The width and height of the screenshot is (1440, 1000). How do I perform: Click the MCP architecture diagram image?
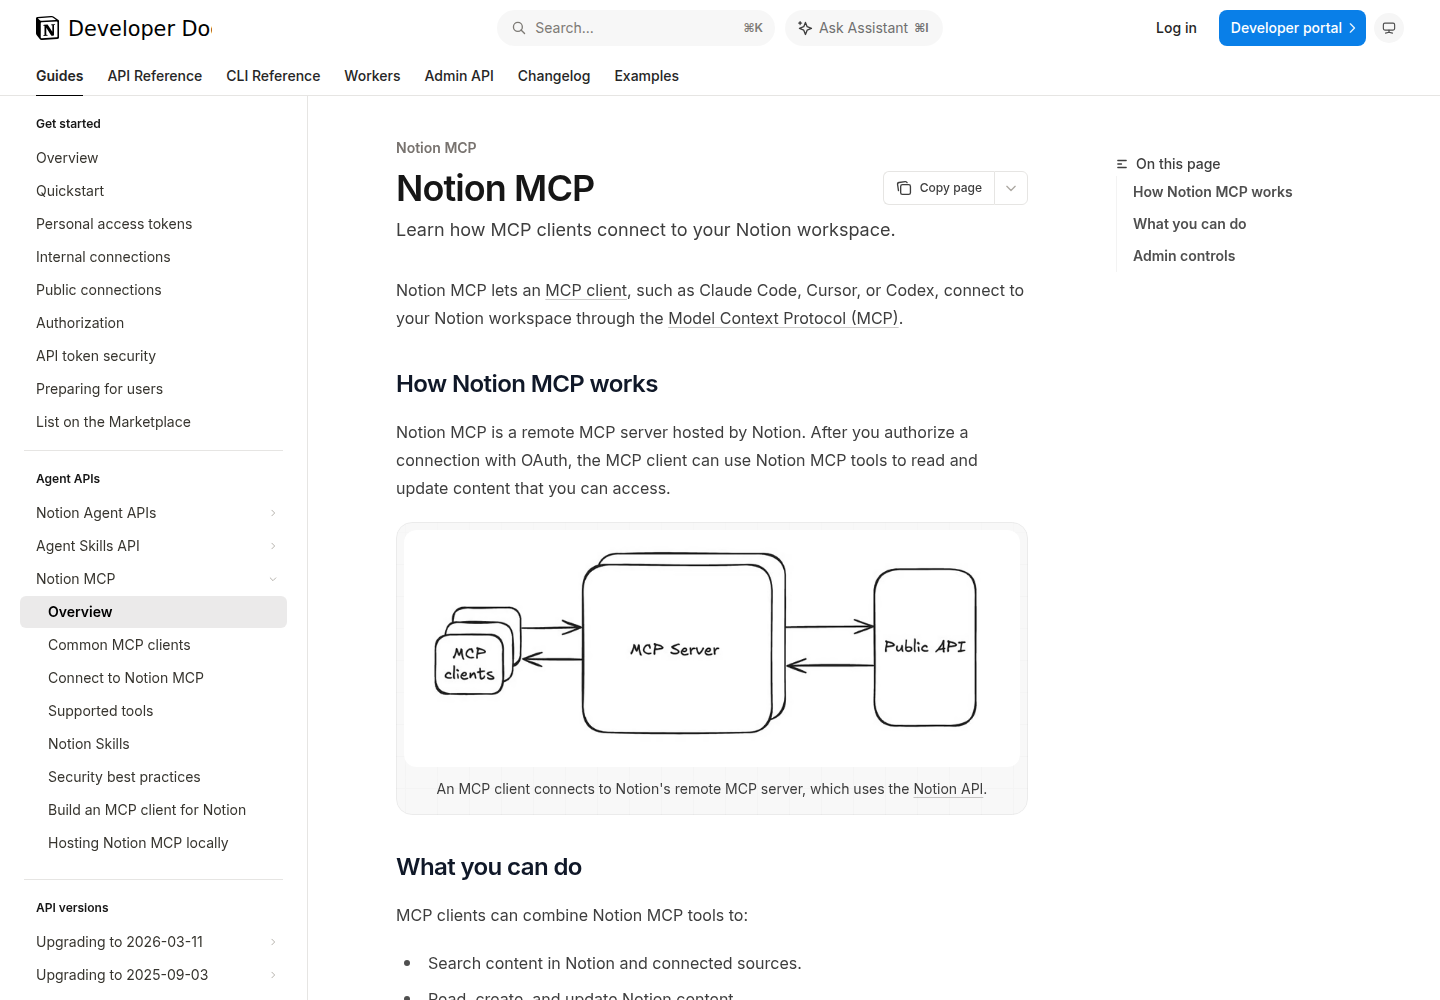pyautogui.click(x=712, y=648)
